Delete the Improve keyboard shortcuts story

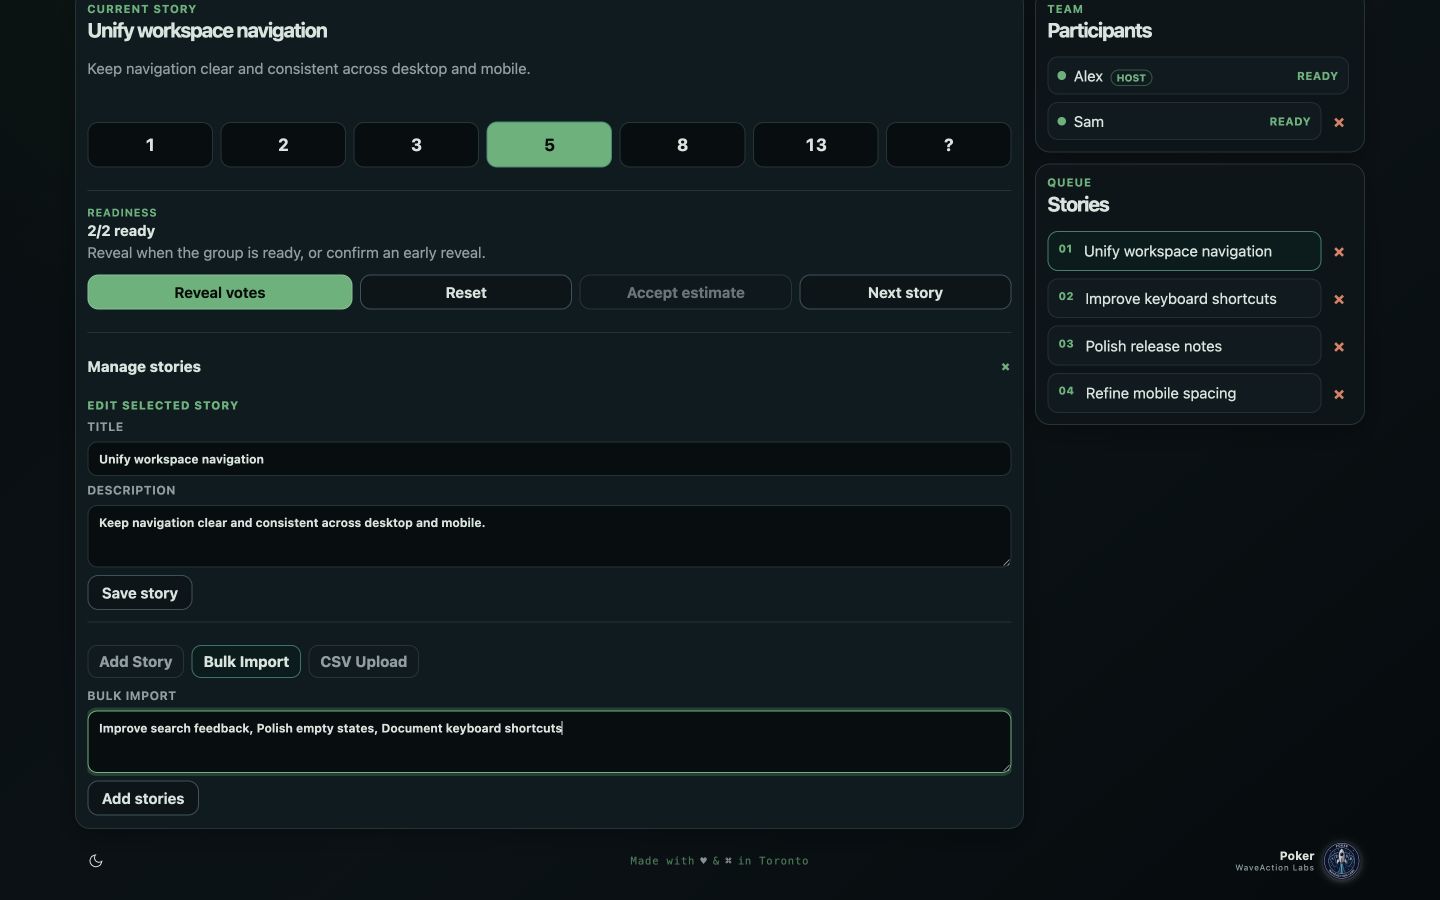(1339, 299)
